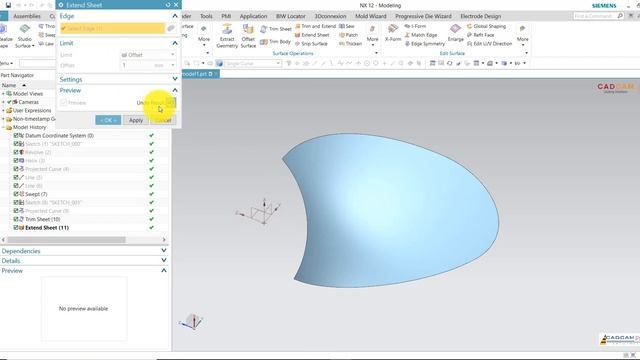Collapse the Edge section in dialog
Image resolution: width=640 pixels, height=360 pixels.
(x=175, y=16)
